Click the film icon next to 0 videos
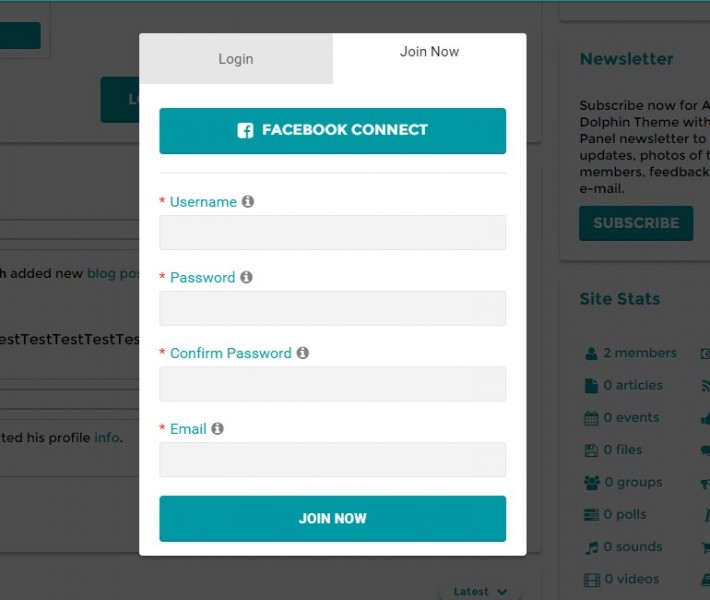The height and width of the screenshot is (600, 710). [x=592, y=580]
